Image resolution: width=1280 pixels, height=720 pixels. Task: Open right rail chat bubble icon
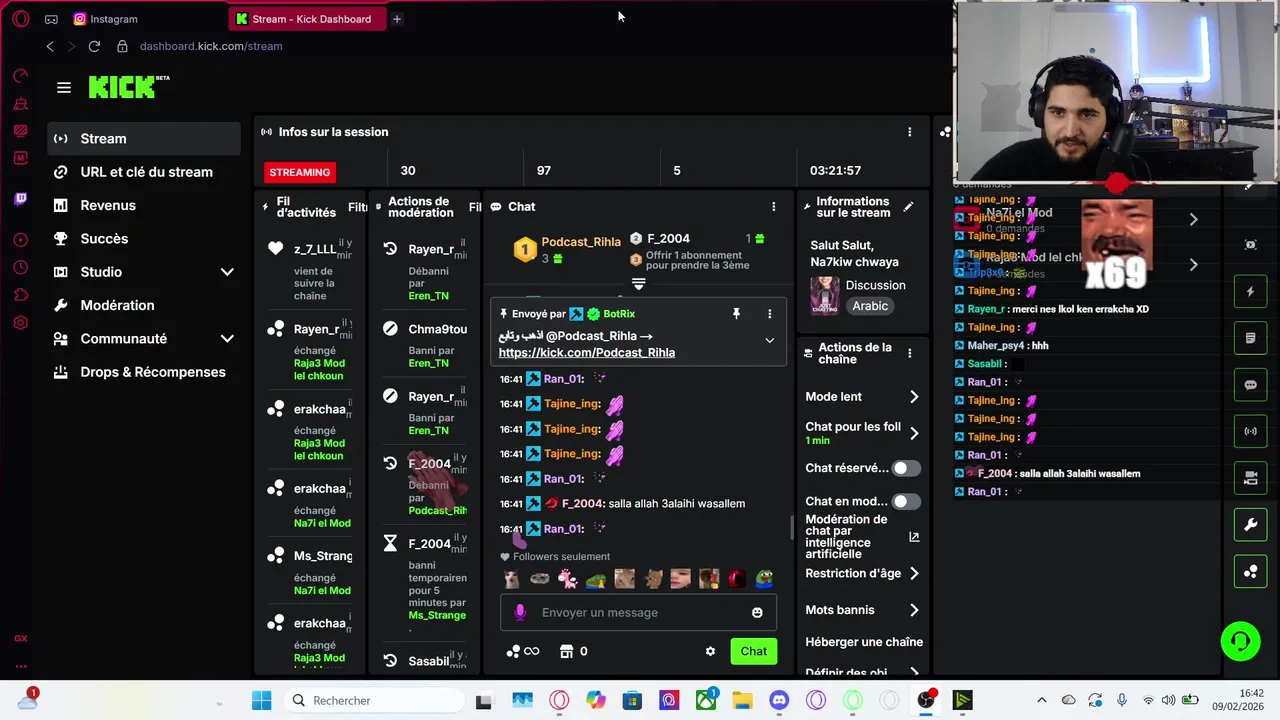pos(1250,385)
